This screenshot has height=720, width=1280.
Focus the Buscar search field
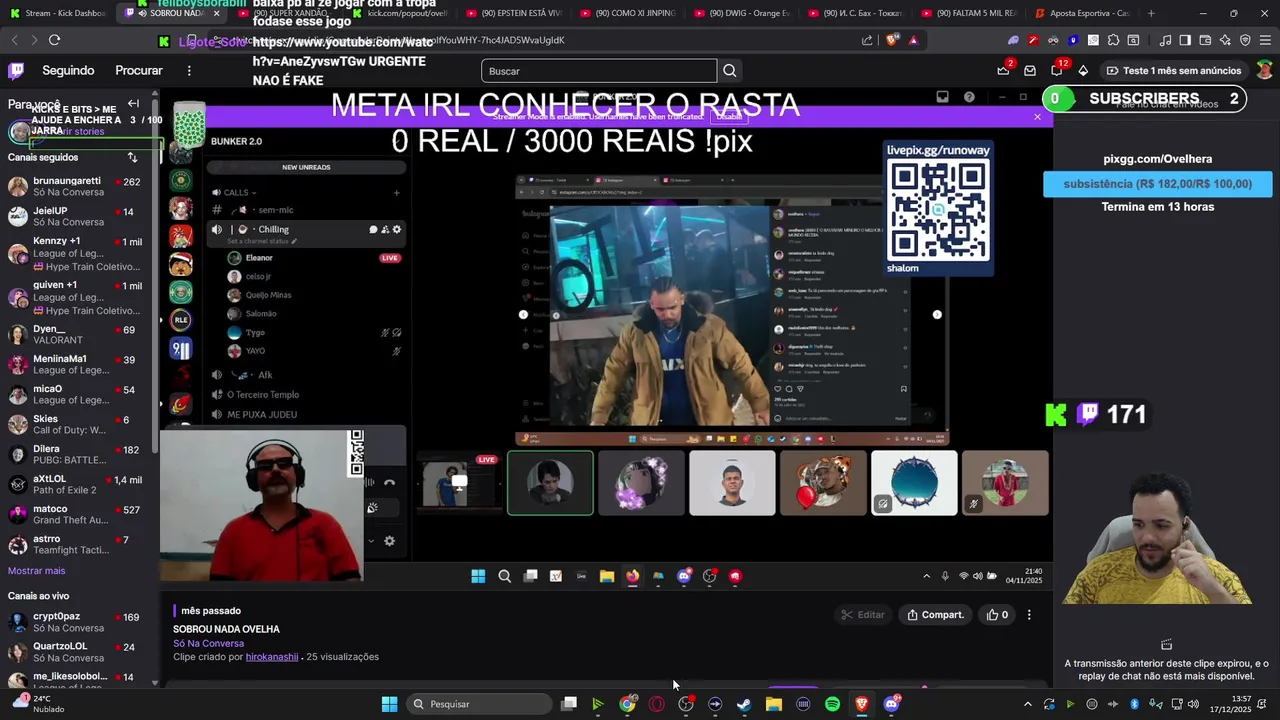click(x=599, y=71)
